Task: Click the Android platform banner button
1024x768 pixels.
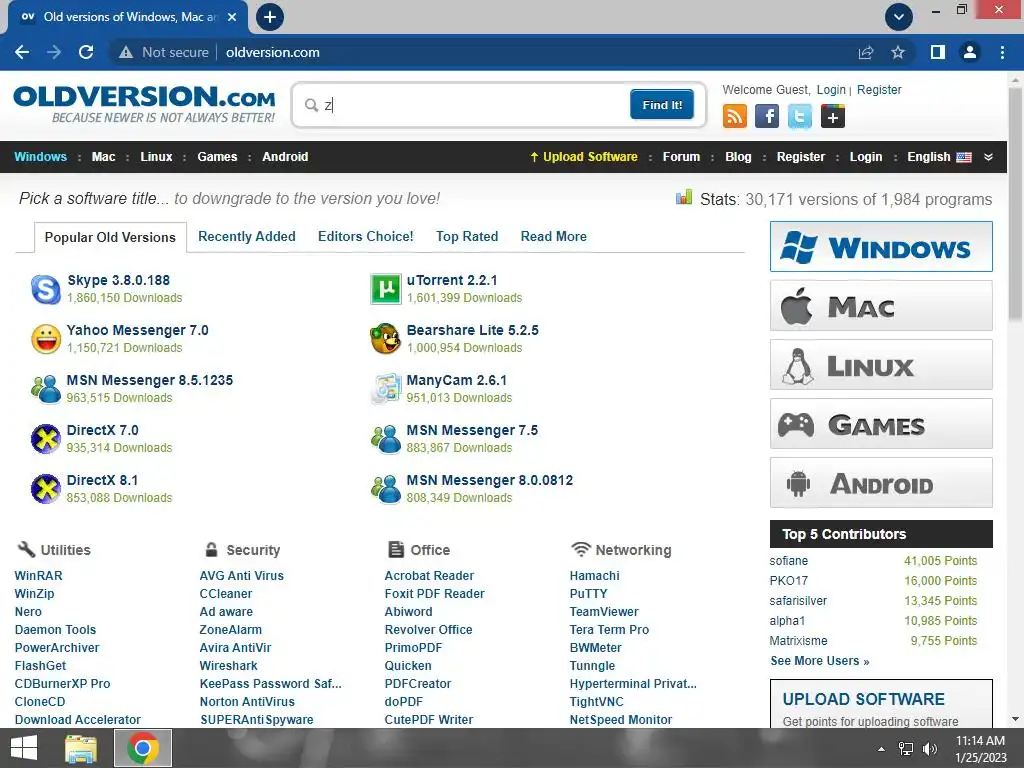Action: pos(881,483)
